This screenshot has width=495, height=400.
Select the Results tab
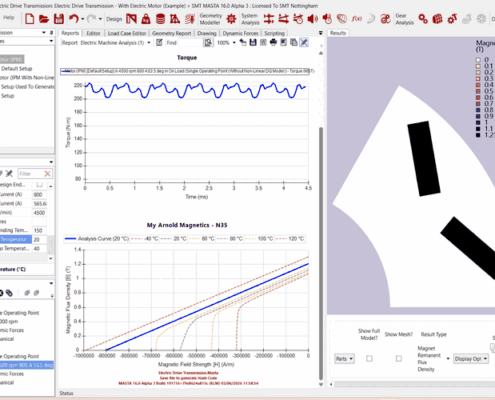point(338,33)
